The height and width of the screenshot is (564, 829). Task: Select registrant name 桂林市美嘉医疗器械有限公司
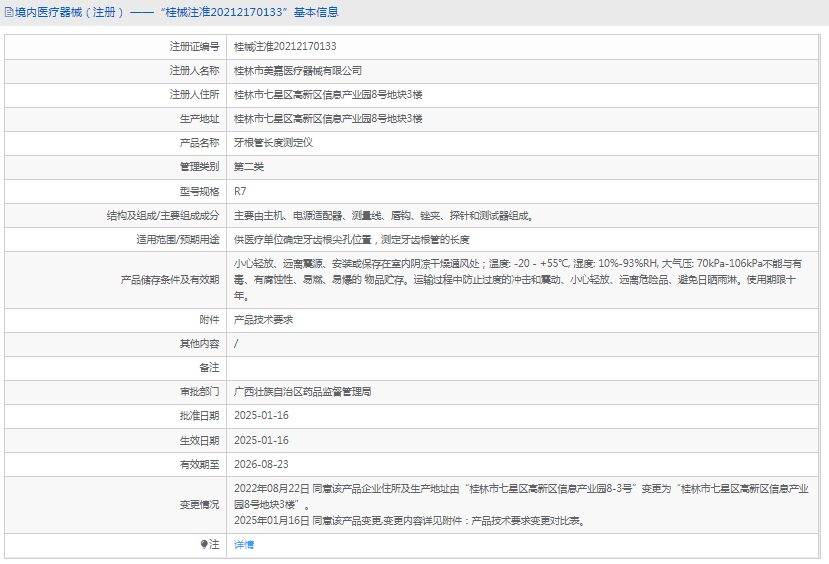[x=298, y=71]
